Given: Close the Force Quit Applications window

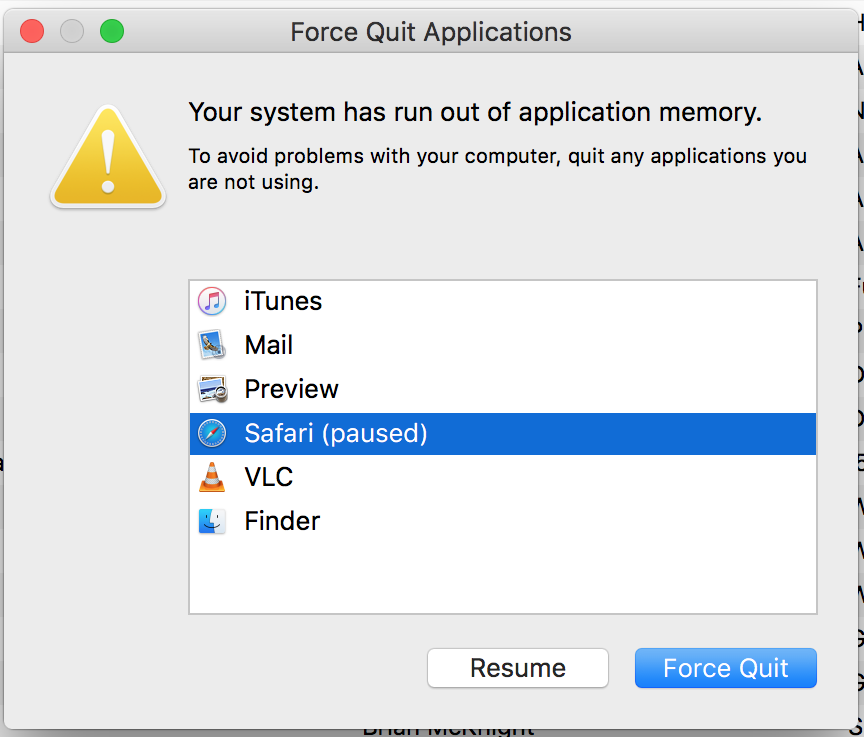Looking at the screenshot, I should point(32,31).
